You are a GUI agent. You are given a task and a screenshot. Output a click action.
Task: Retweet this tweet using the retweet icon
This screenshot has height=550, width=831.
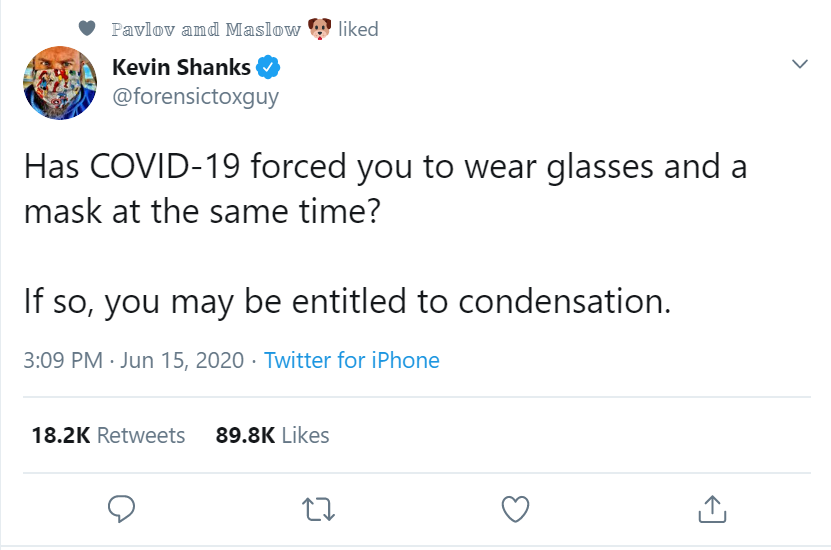click(318, 509)
